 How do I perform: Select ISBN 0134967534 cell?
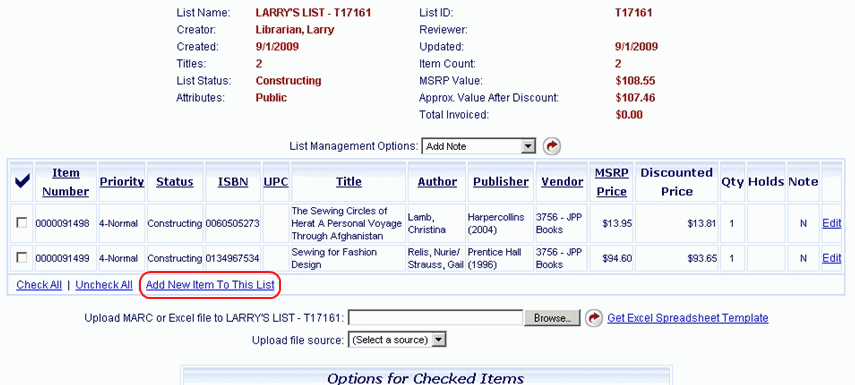(x=233, y=258)
